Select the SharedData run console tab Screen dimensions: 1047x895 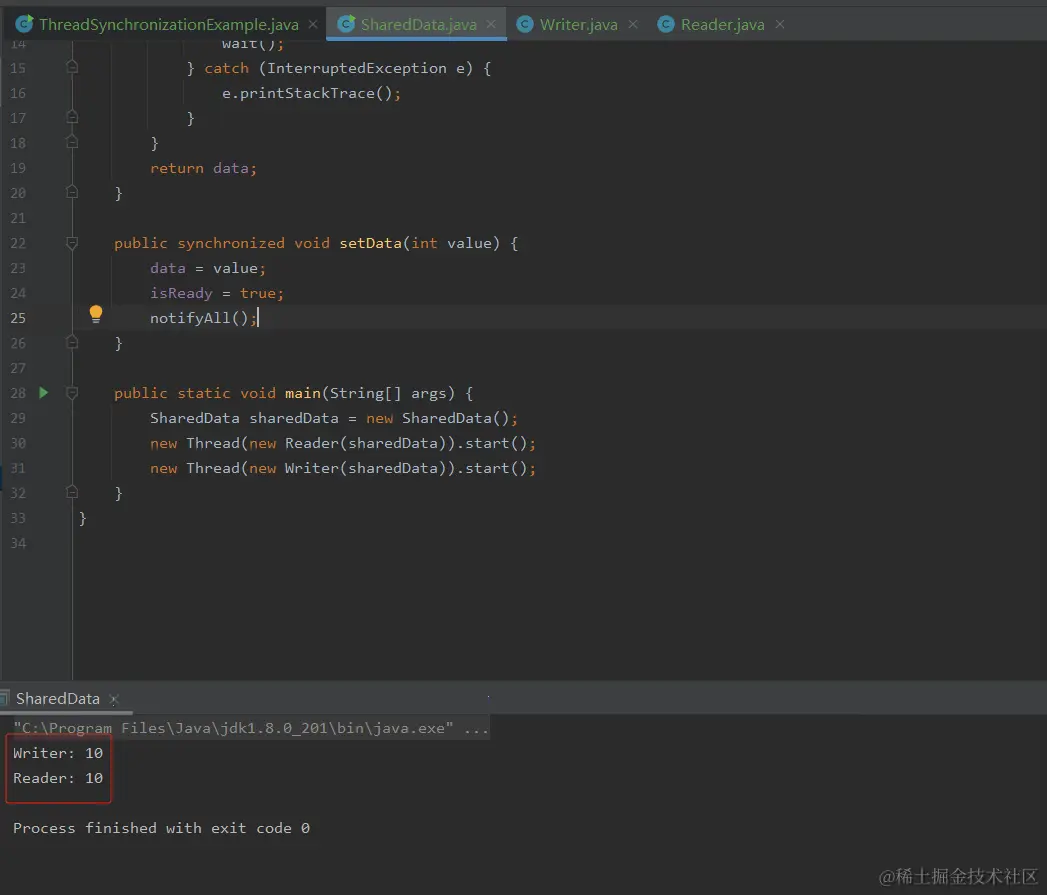(57, 699)
